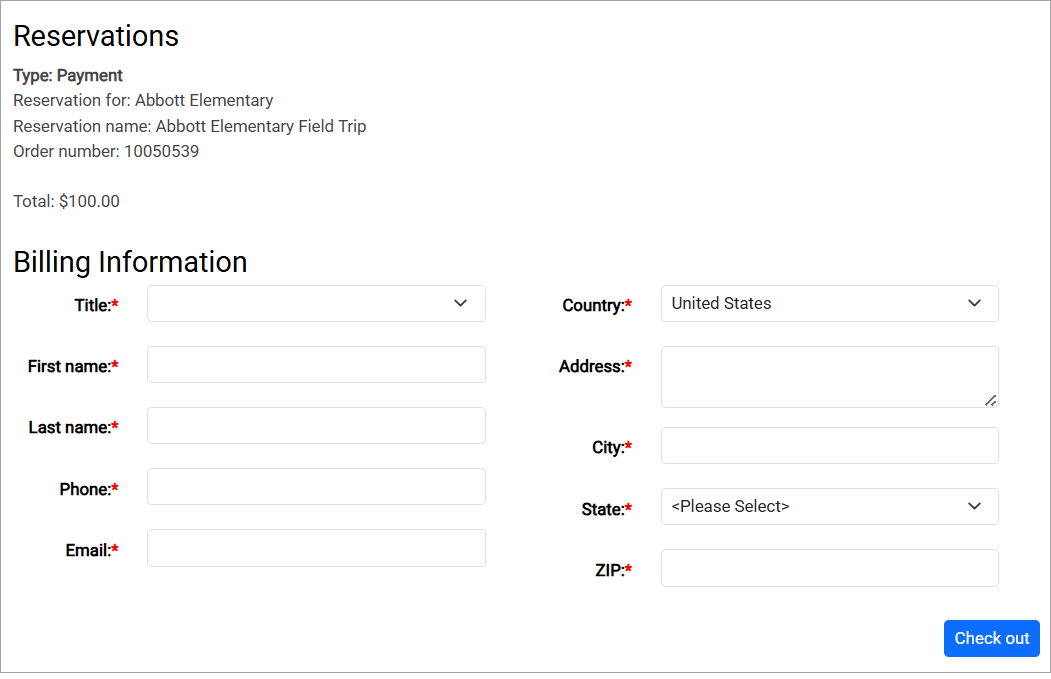Viewport: 1051px width, 679px height.
Task: Focus the Email text box
Action: click(x=316, y=548)
